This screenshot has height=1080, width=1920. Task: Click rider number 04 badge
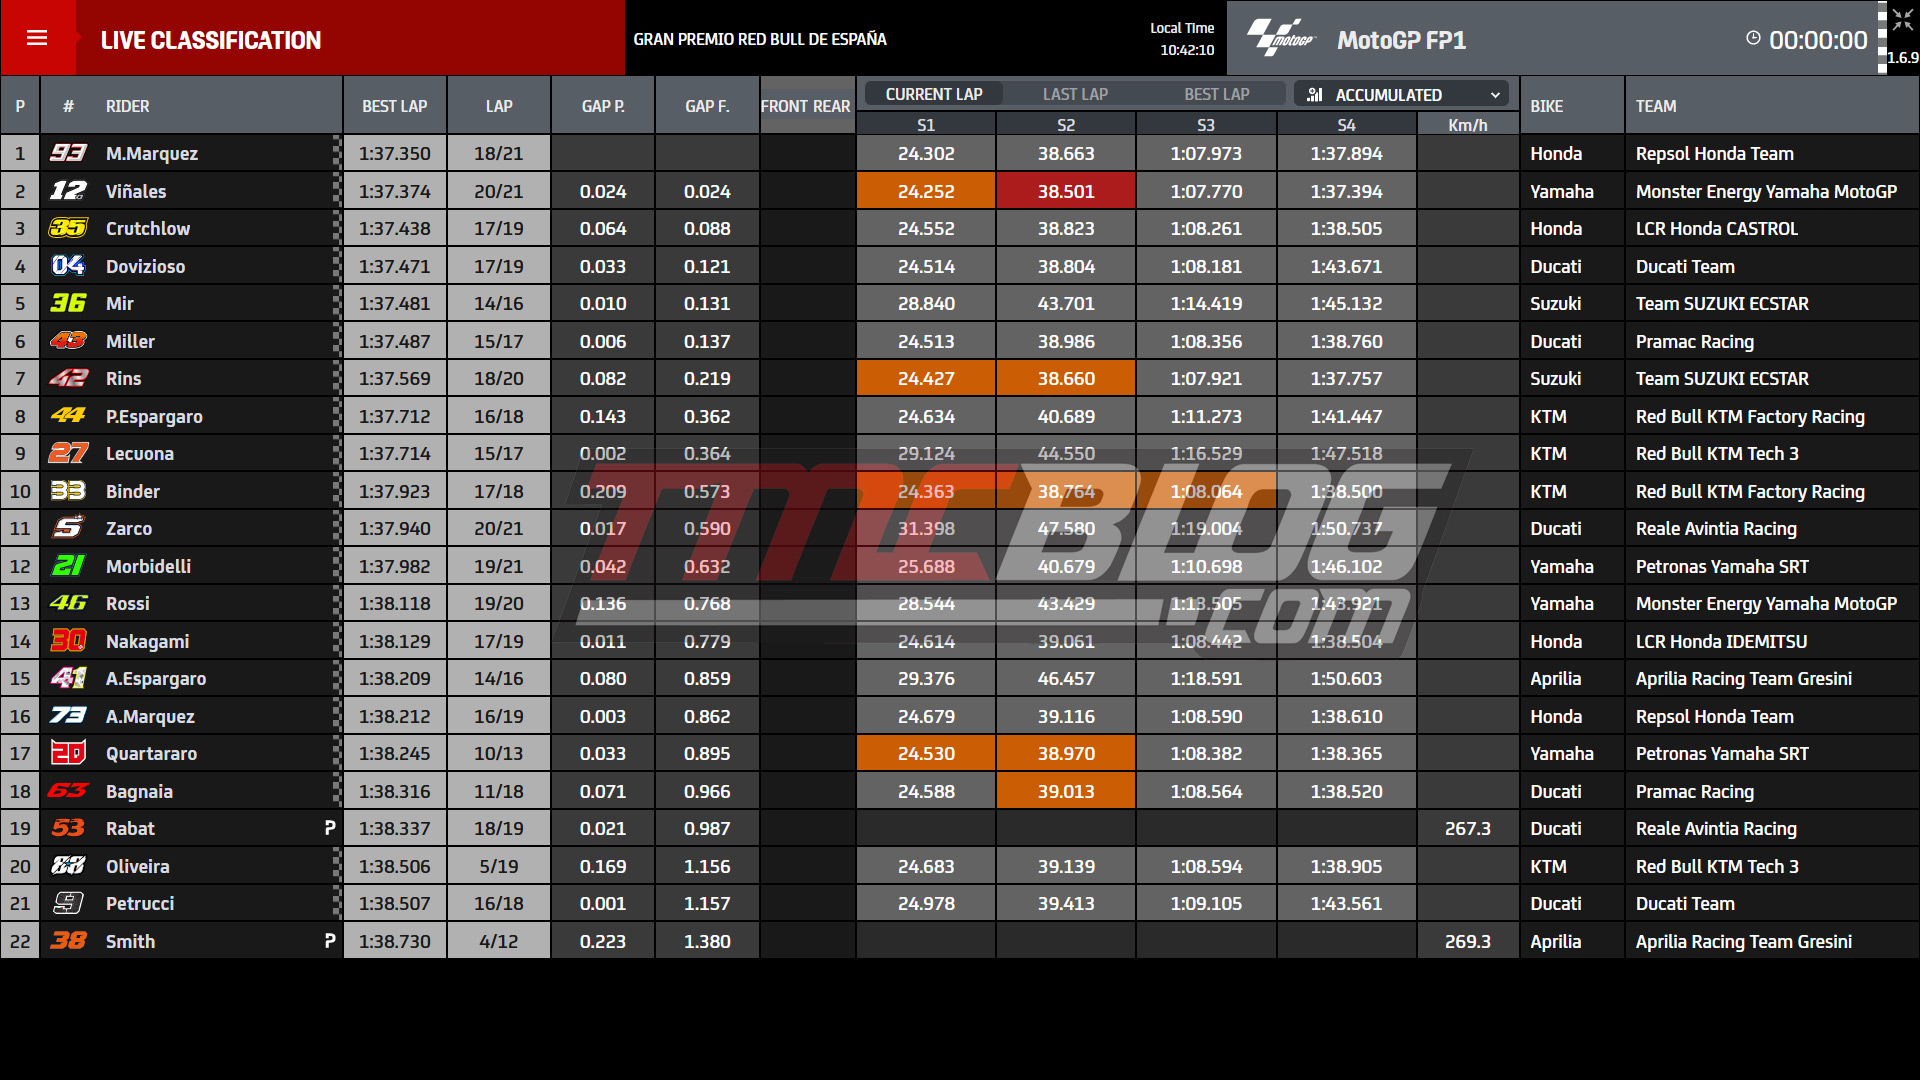tap(68, 266)
